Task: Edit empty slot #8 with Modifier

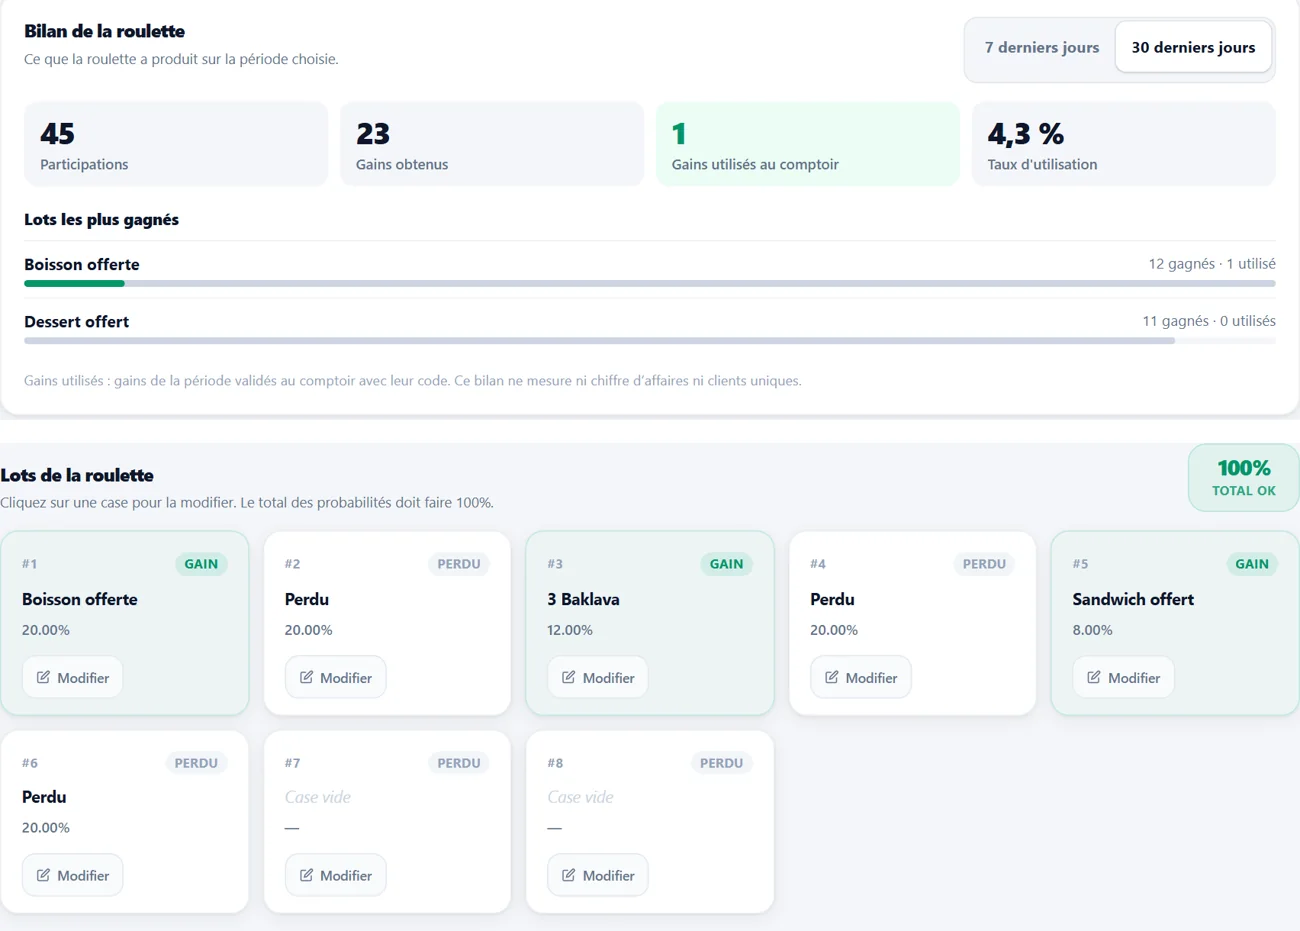Action: (x=598, y=875)
